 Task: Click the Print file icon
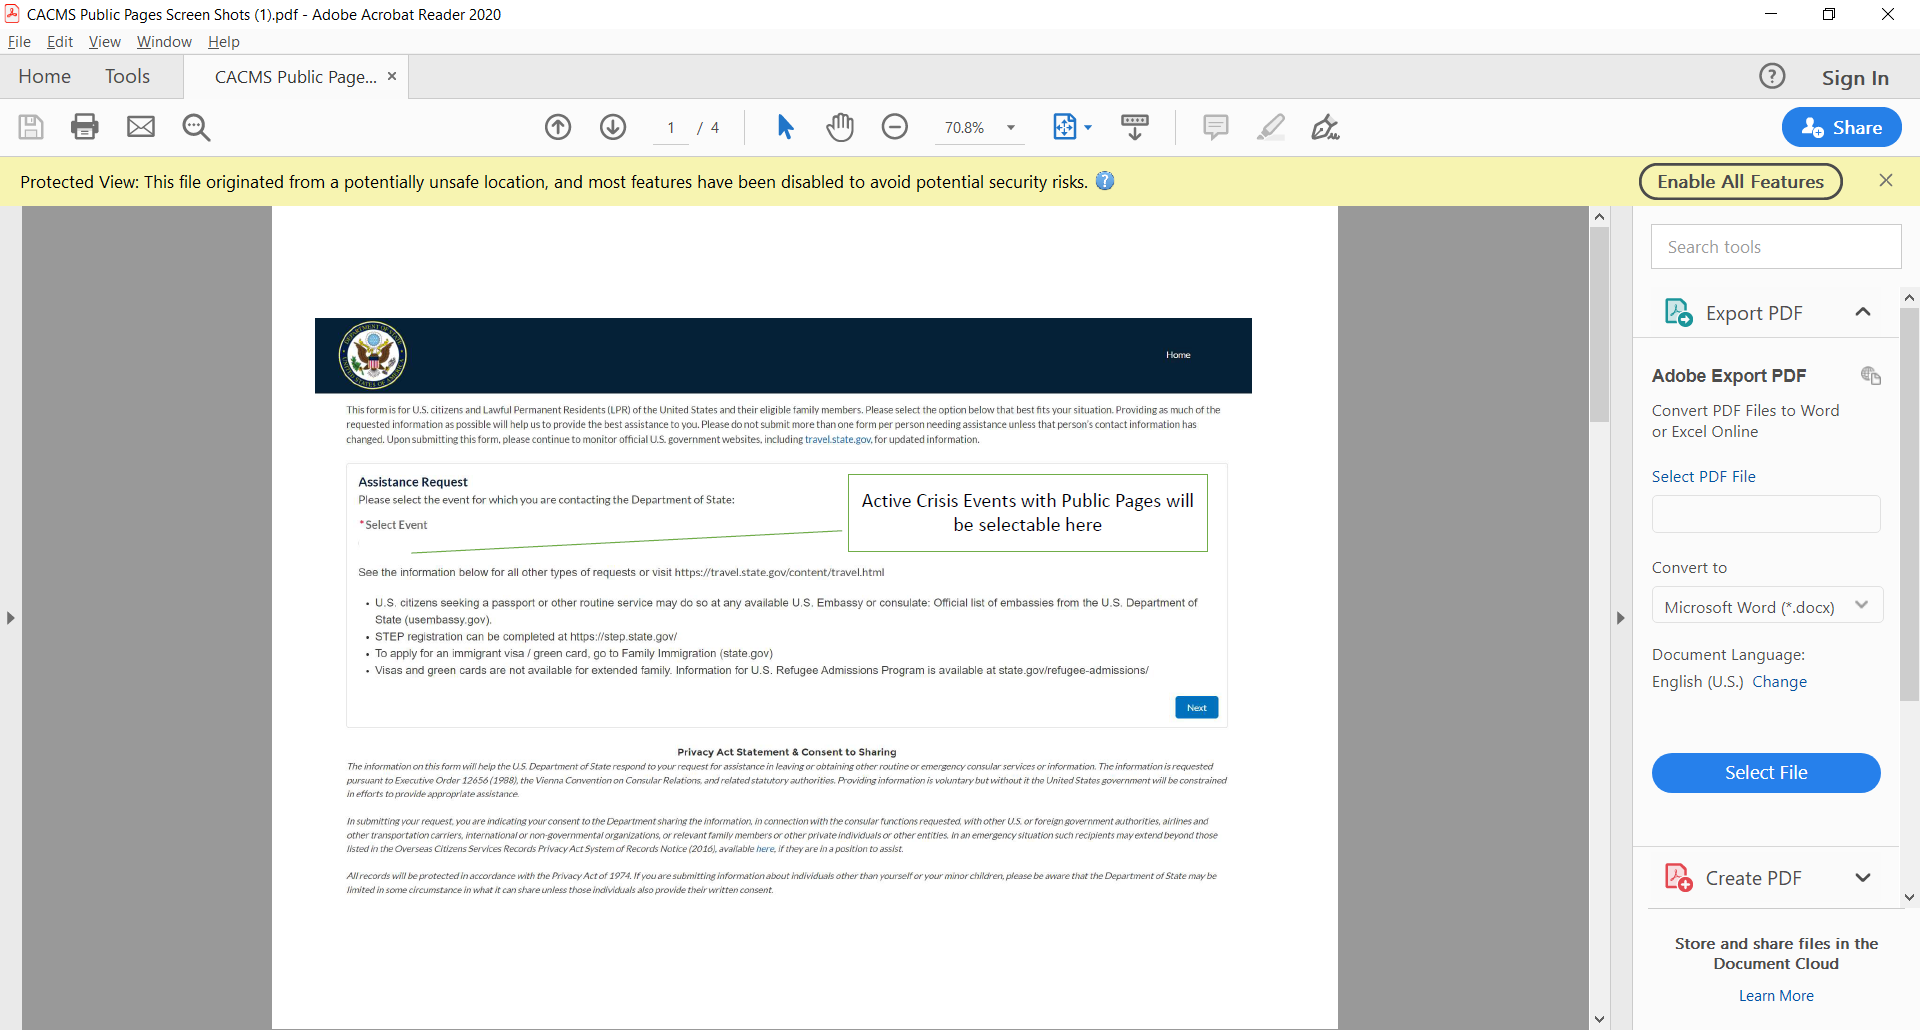[x=85, y=127]
